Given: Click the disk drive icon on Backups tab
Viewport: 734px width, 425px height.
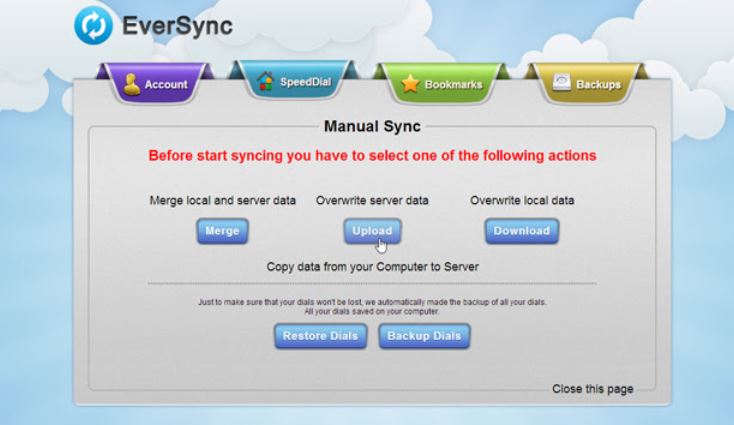Looking at the screenshot, I should tap(561, 82).
